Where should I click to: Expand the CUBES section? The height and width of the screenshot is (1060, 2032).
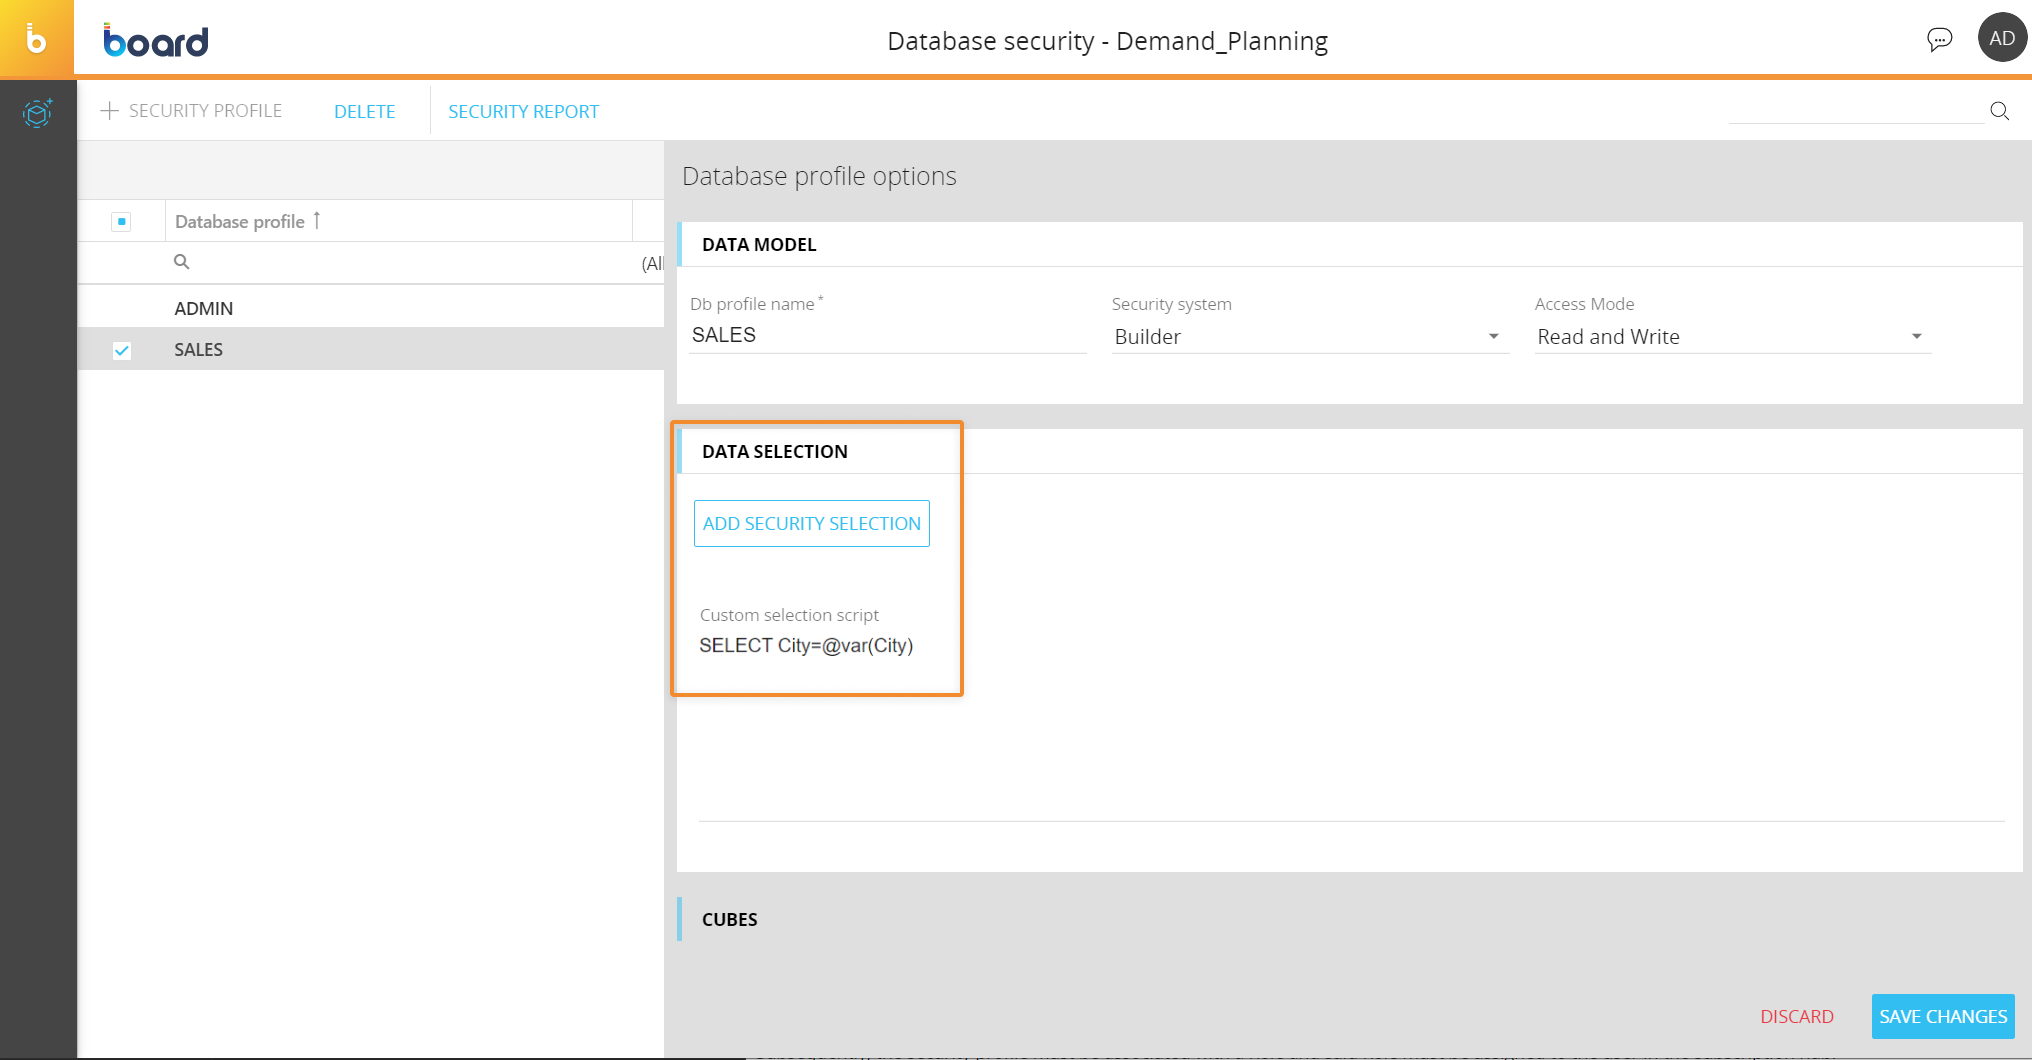(730, 920)
